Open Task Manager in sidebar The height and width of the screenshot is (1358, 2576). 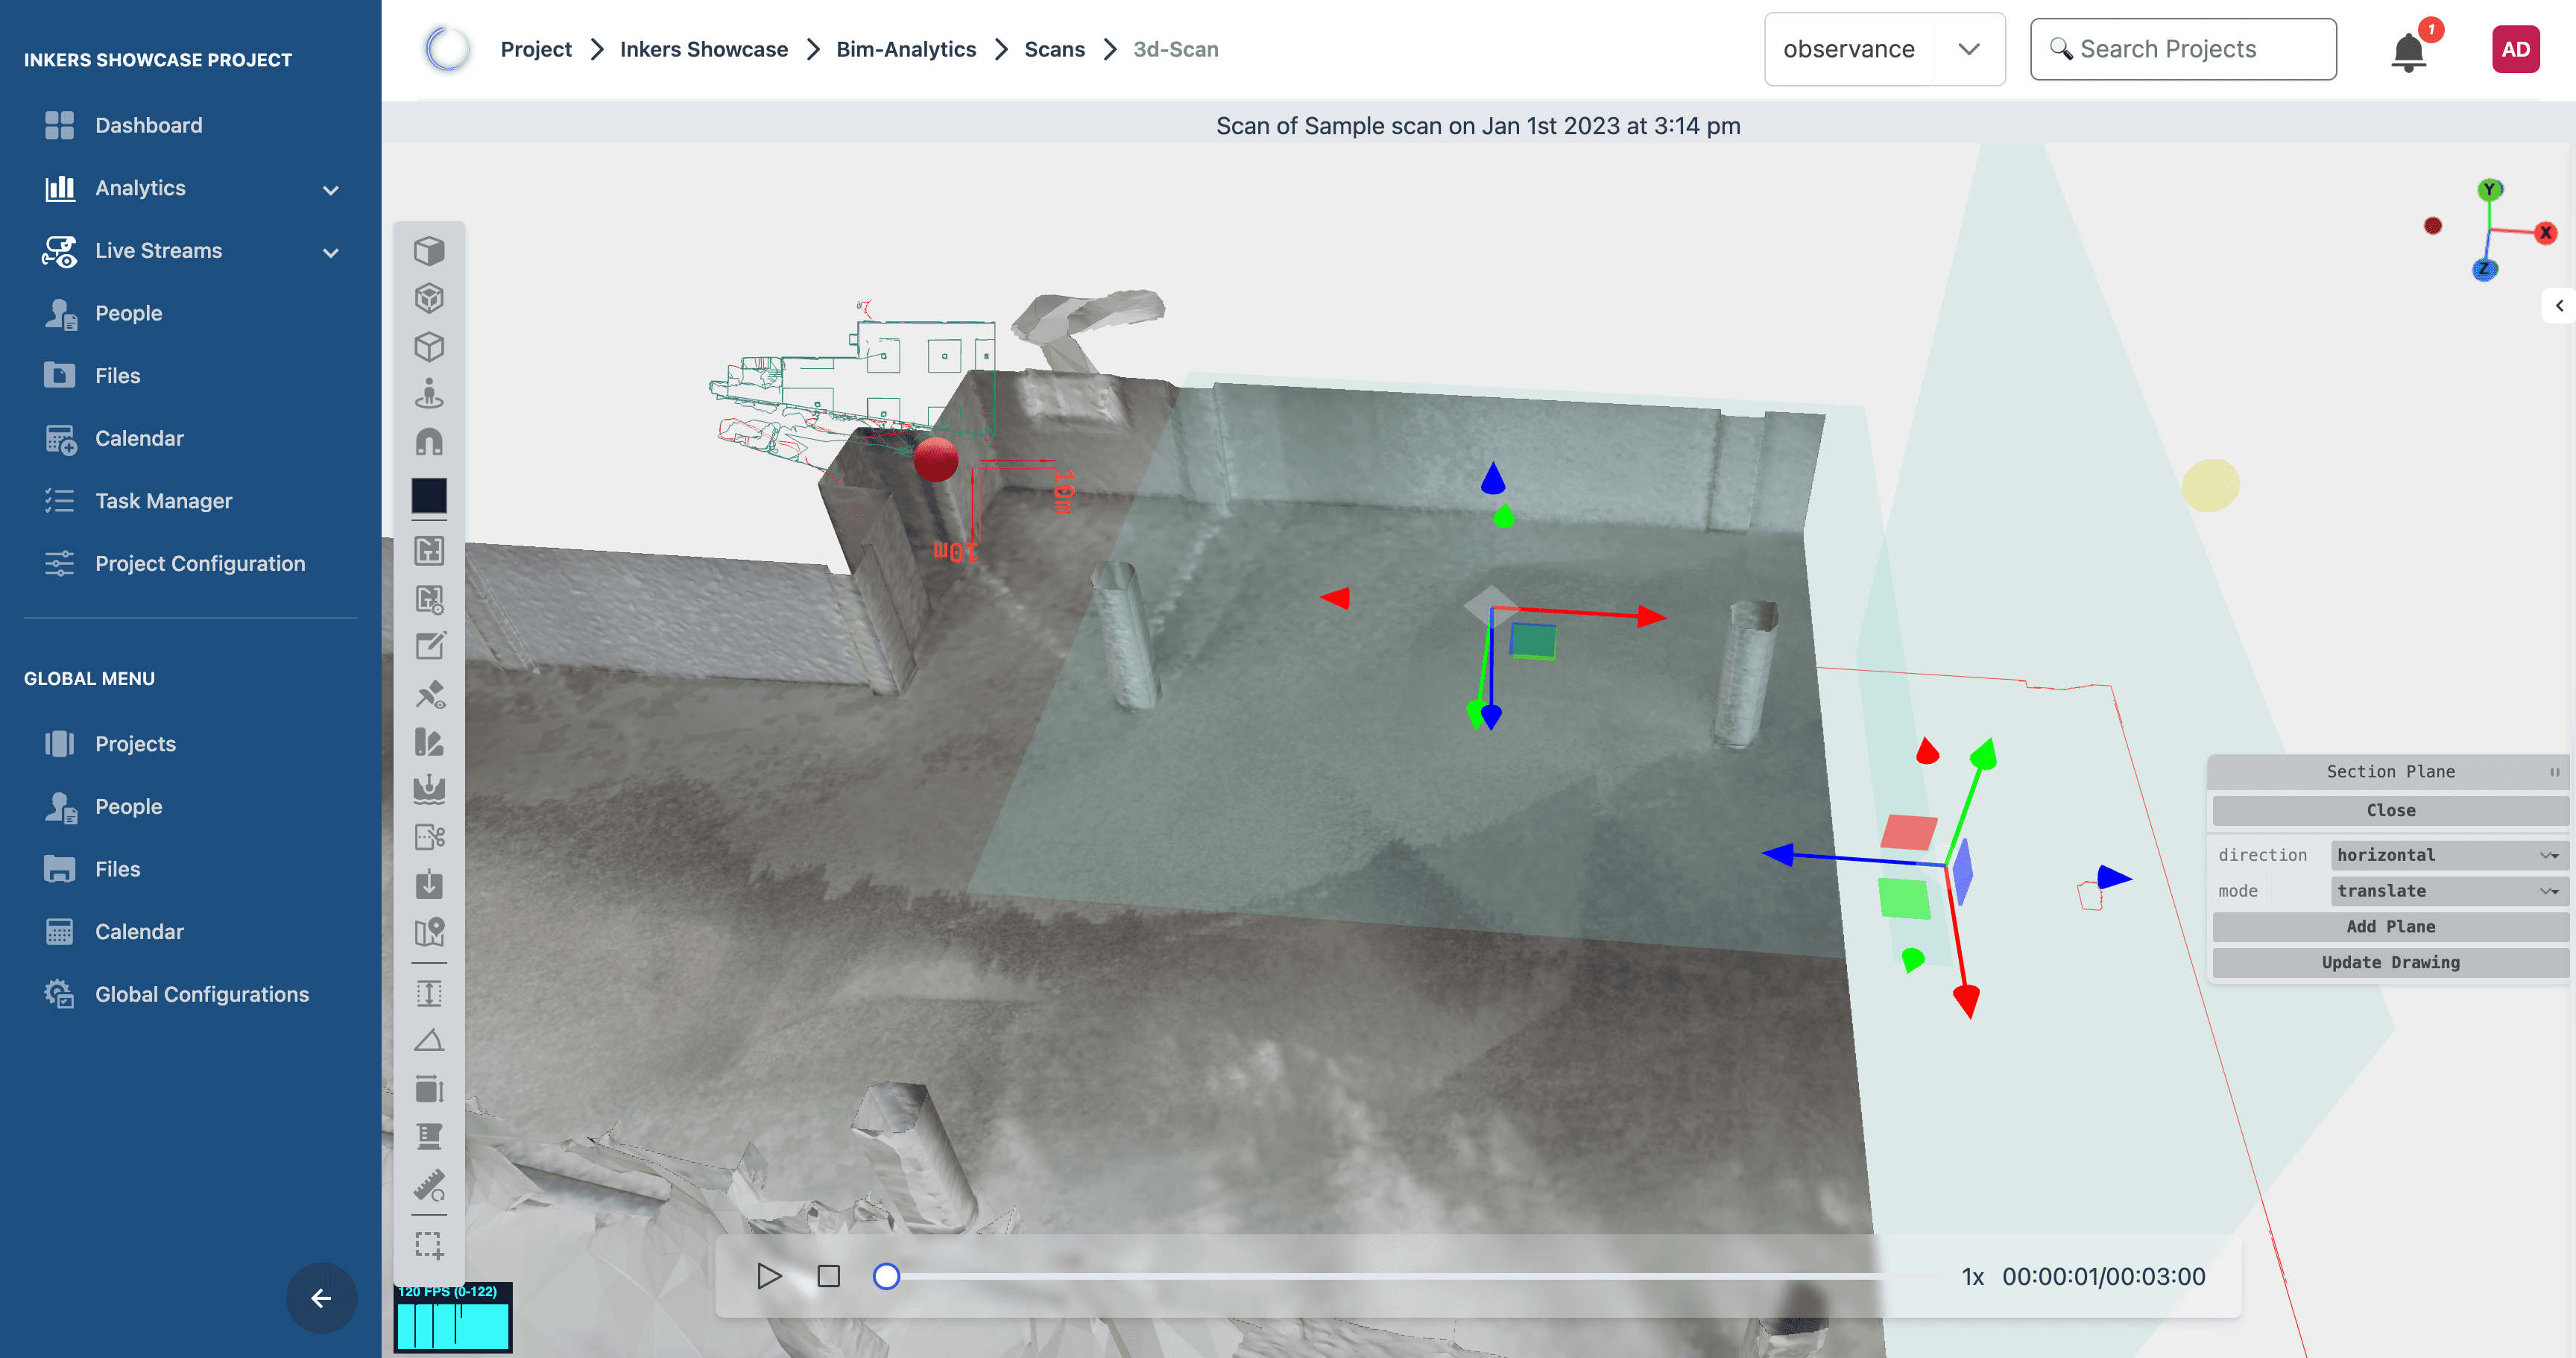click(163, 501)
